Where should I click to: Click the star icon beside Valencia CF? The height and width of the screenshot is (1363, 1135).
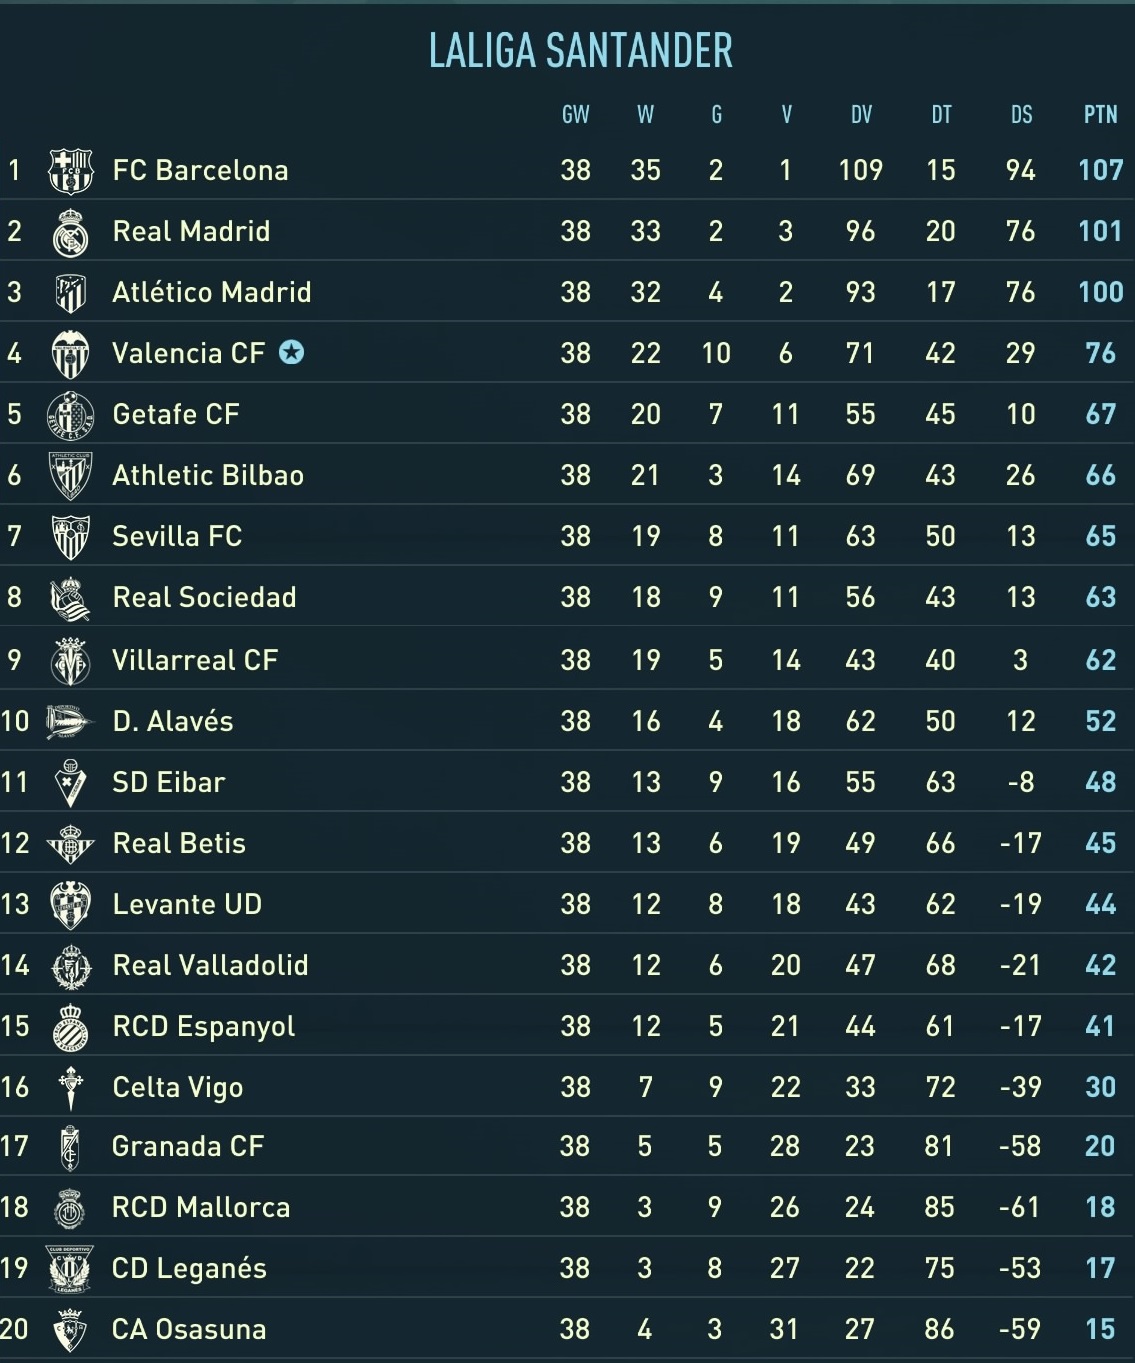(291, 352)
